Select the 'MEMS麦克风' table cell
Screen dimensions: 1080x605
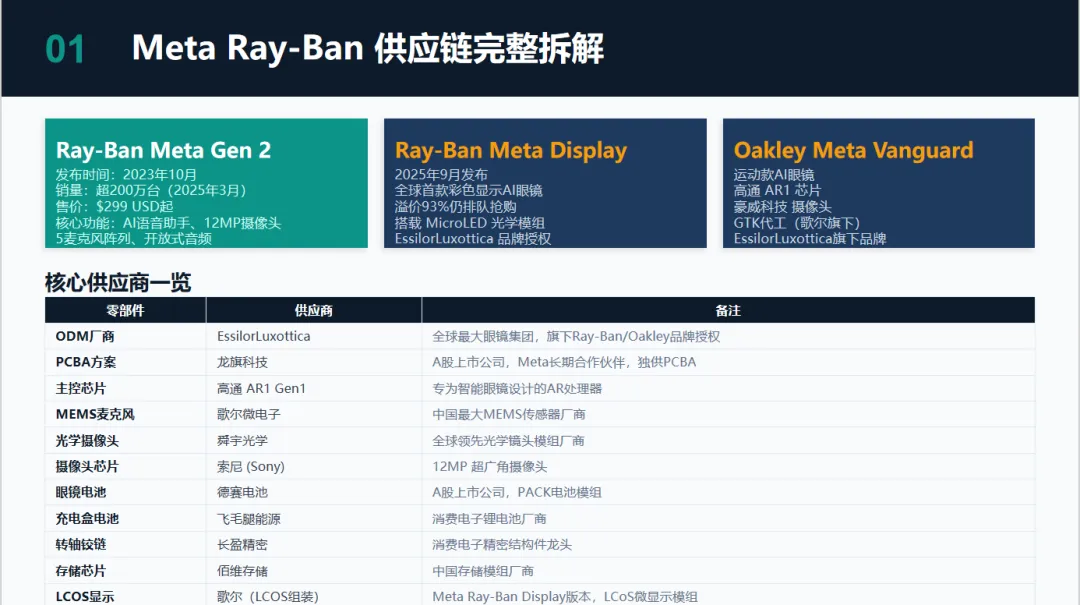125,415
